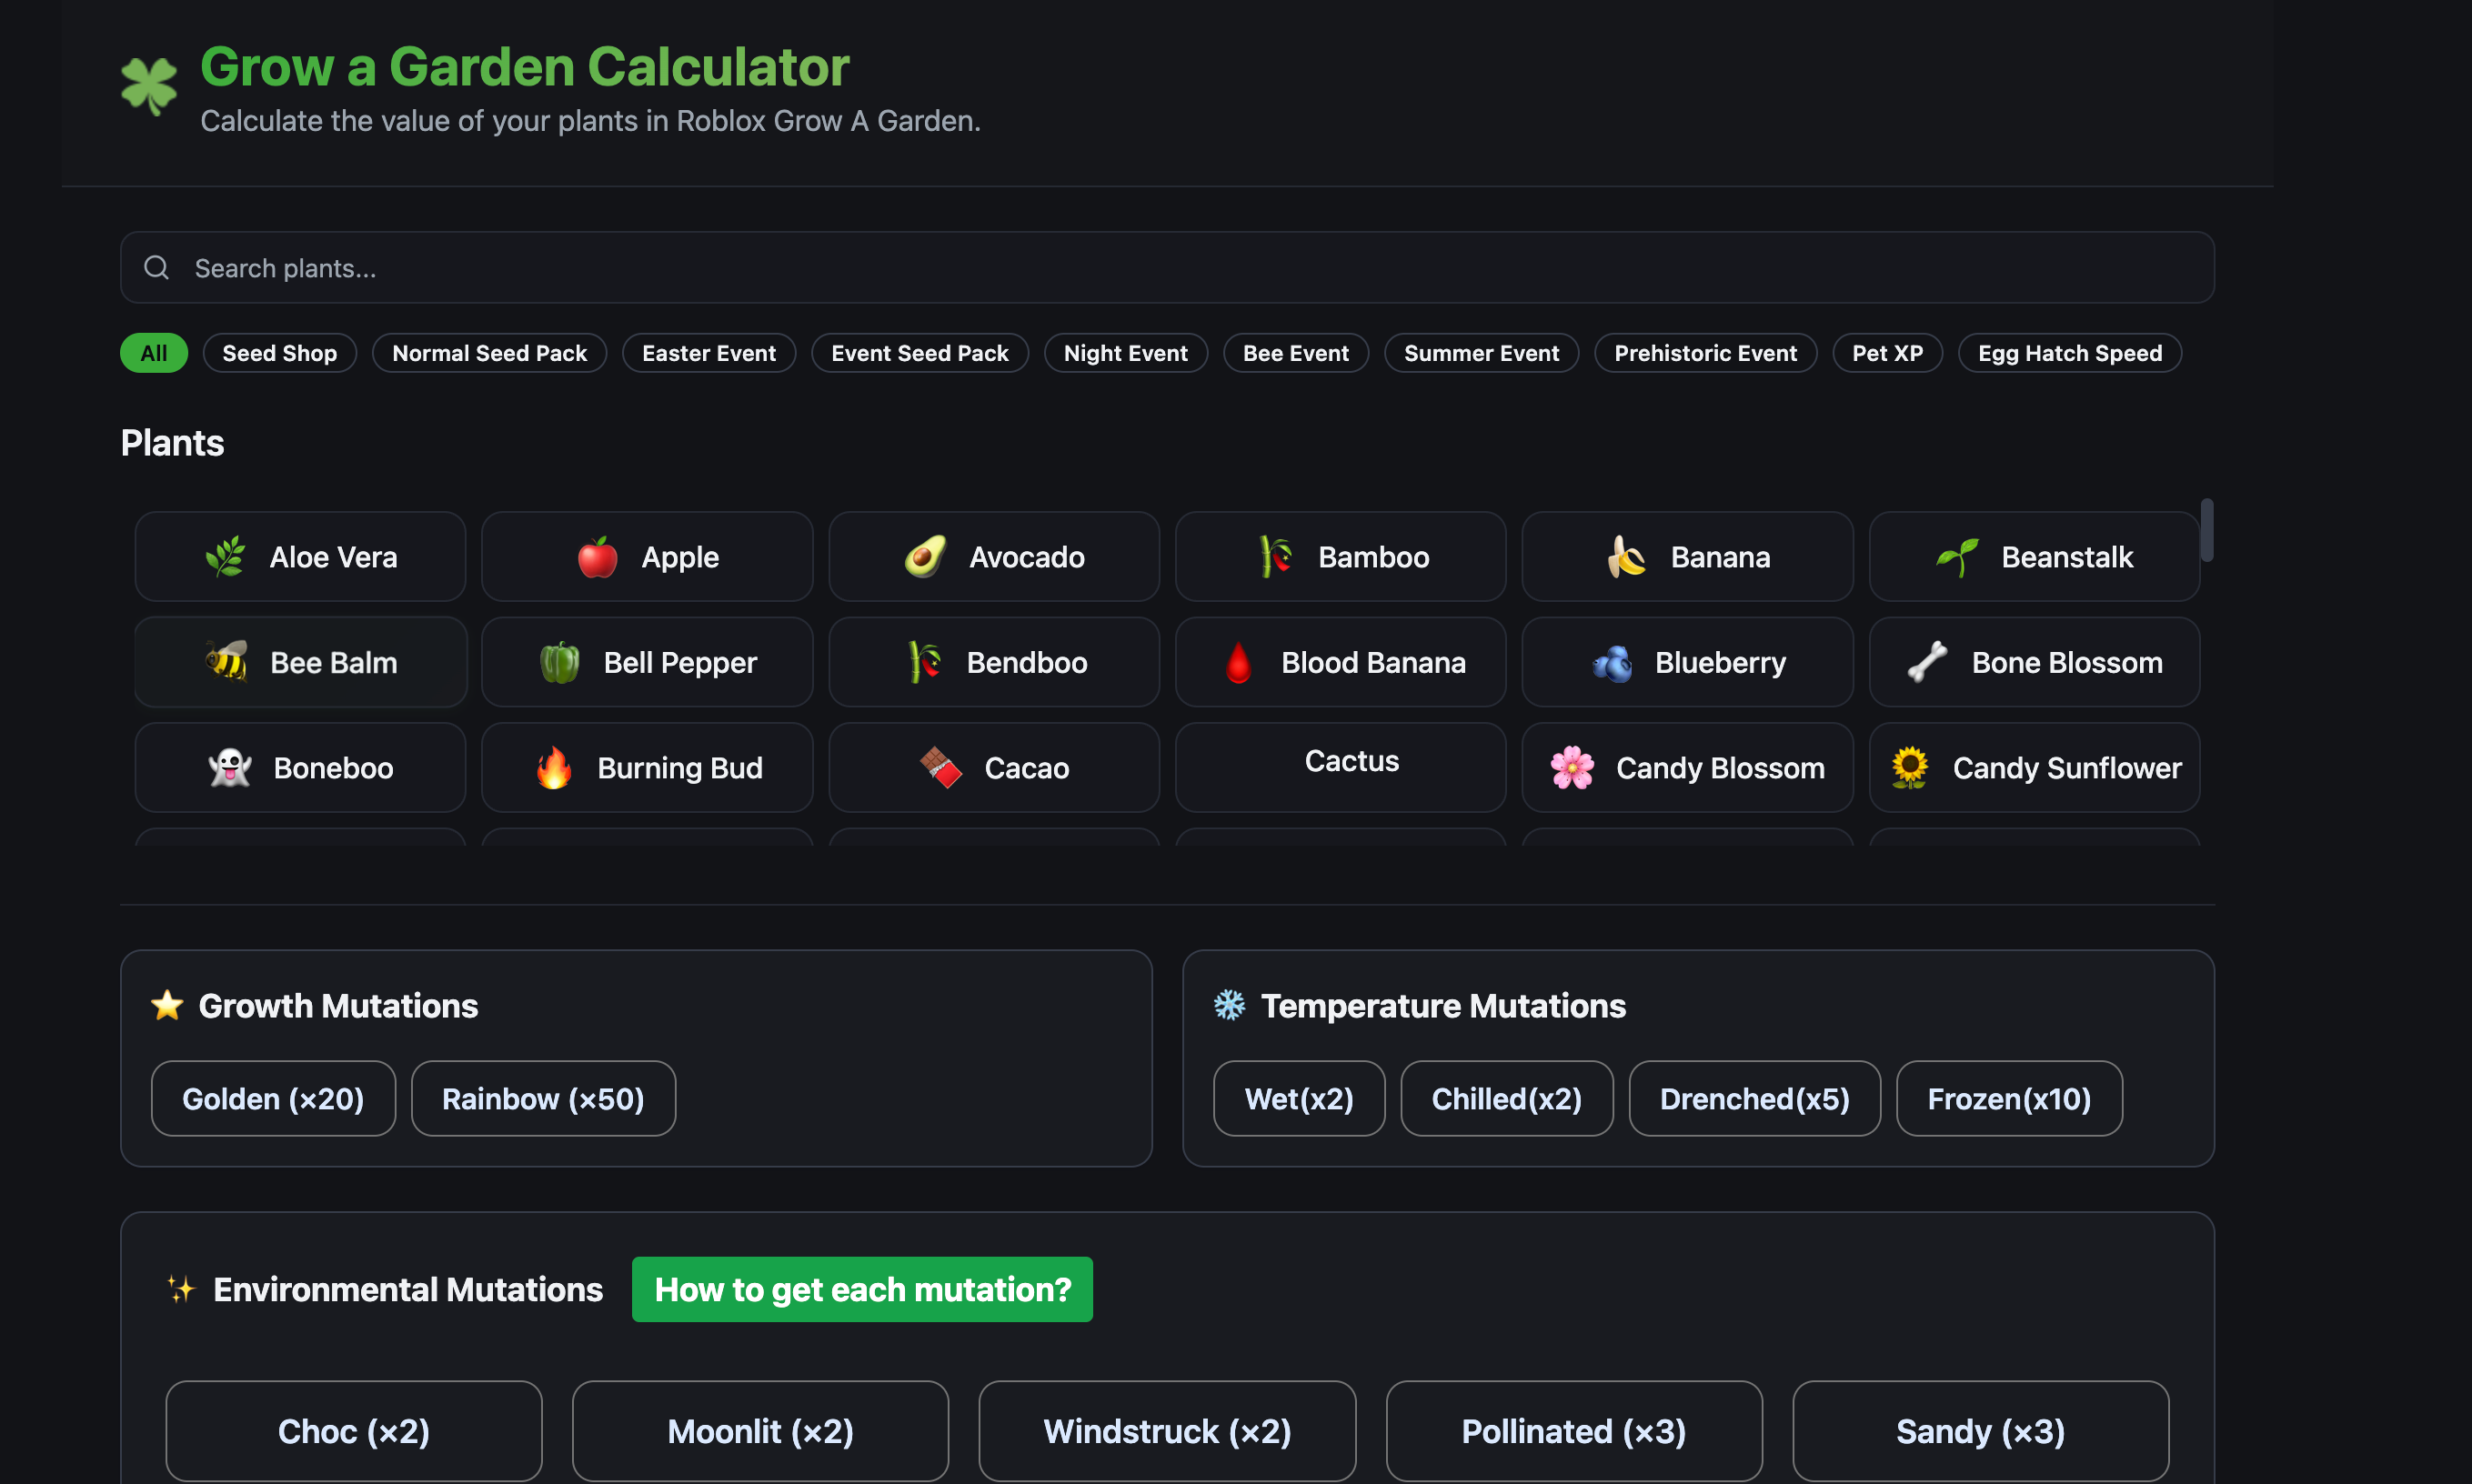This screenshot has height=1484, width=2472.
Task: Click the Bendboo plant icon
Action: coord(924,662)
